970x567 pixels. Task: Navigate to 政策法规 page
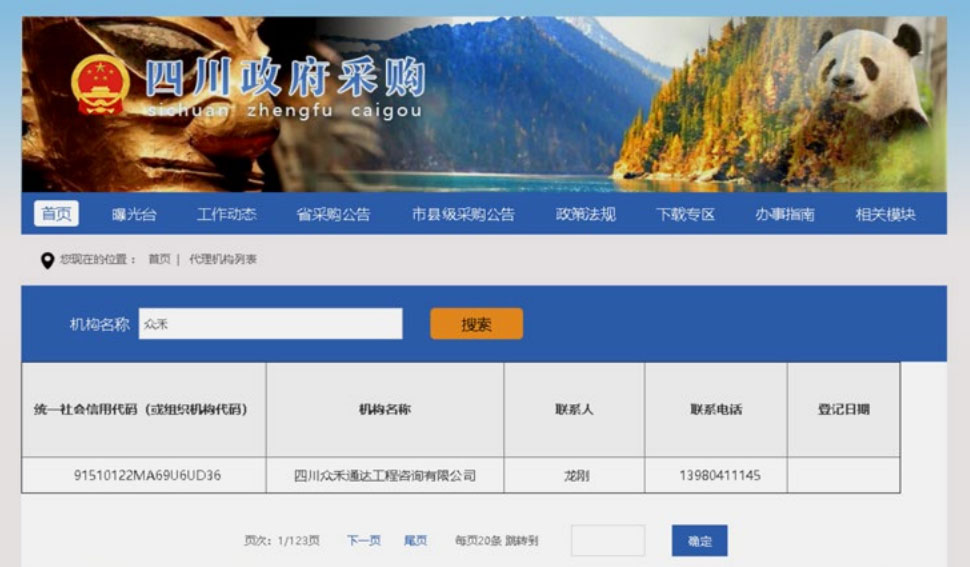tap(586, 214)
